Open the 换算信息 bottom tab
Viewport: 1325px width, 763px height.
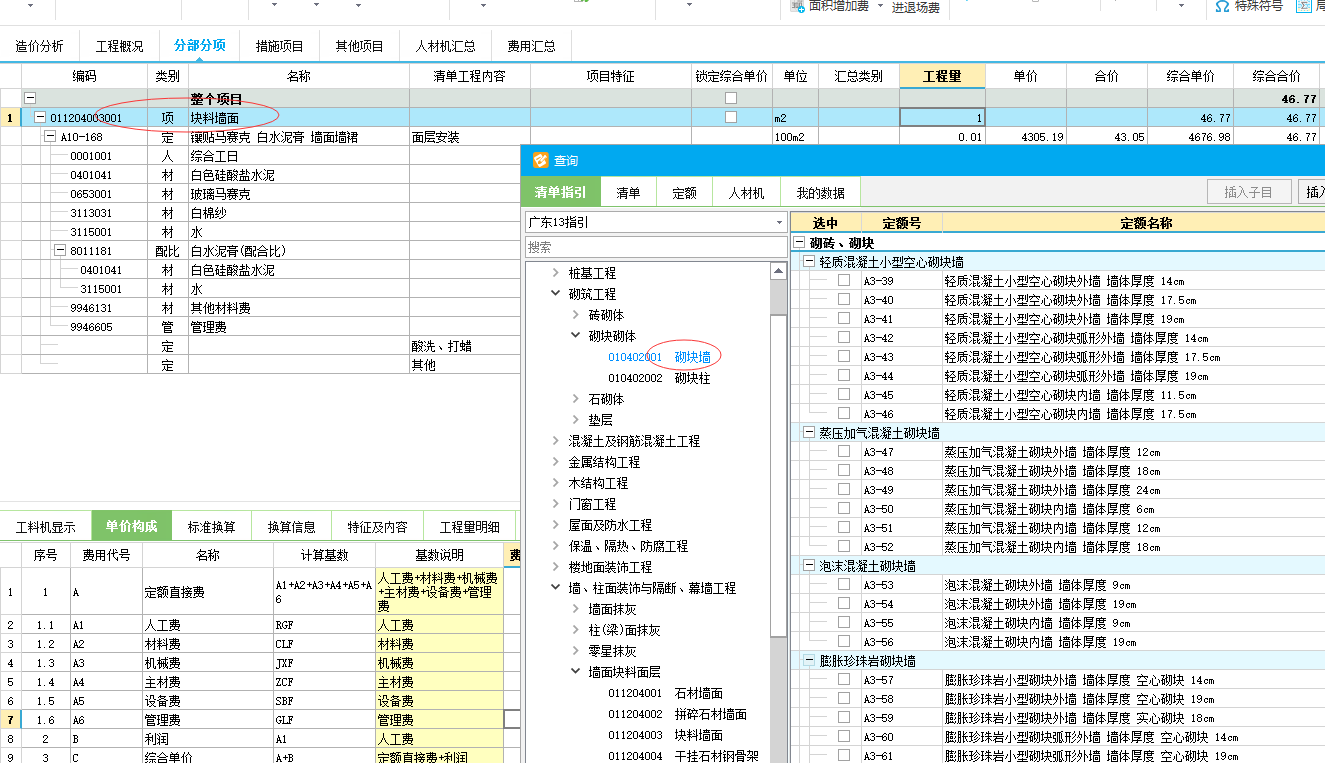pos(292,527)
